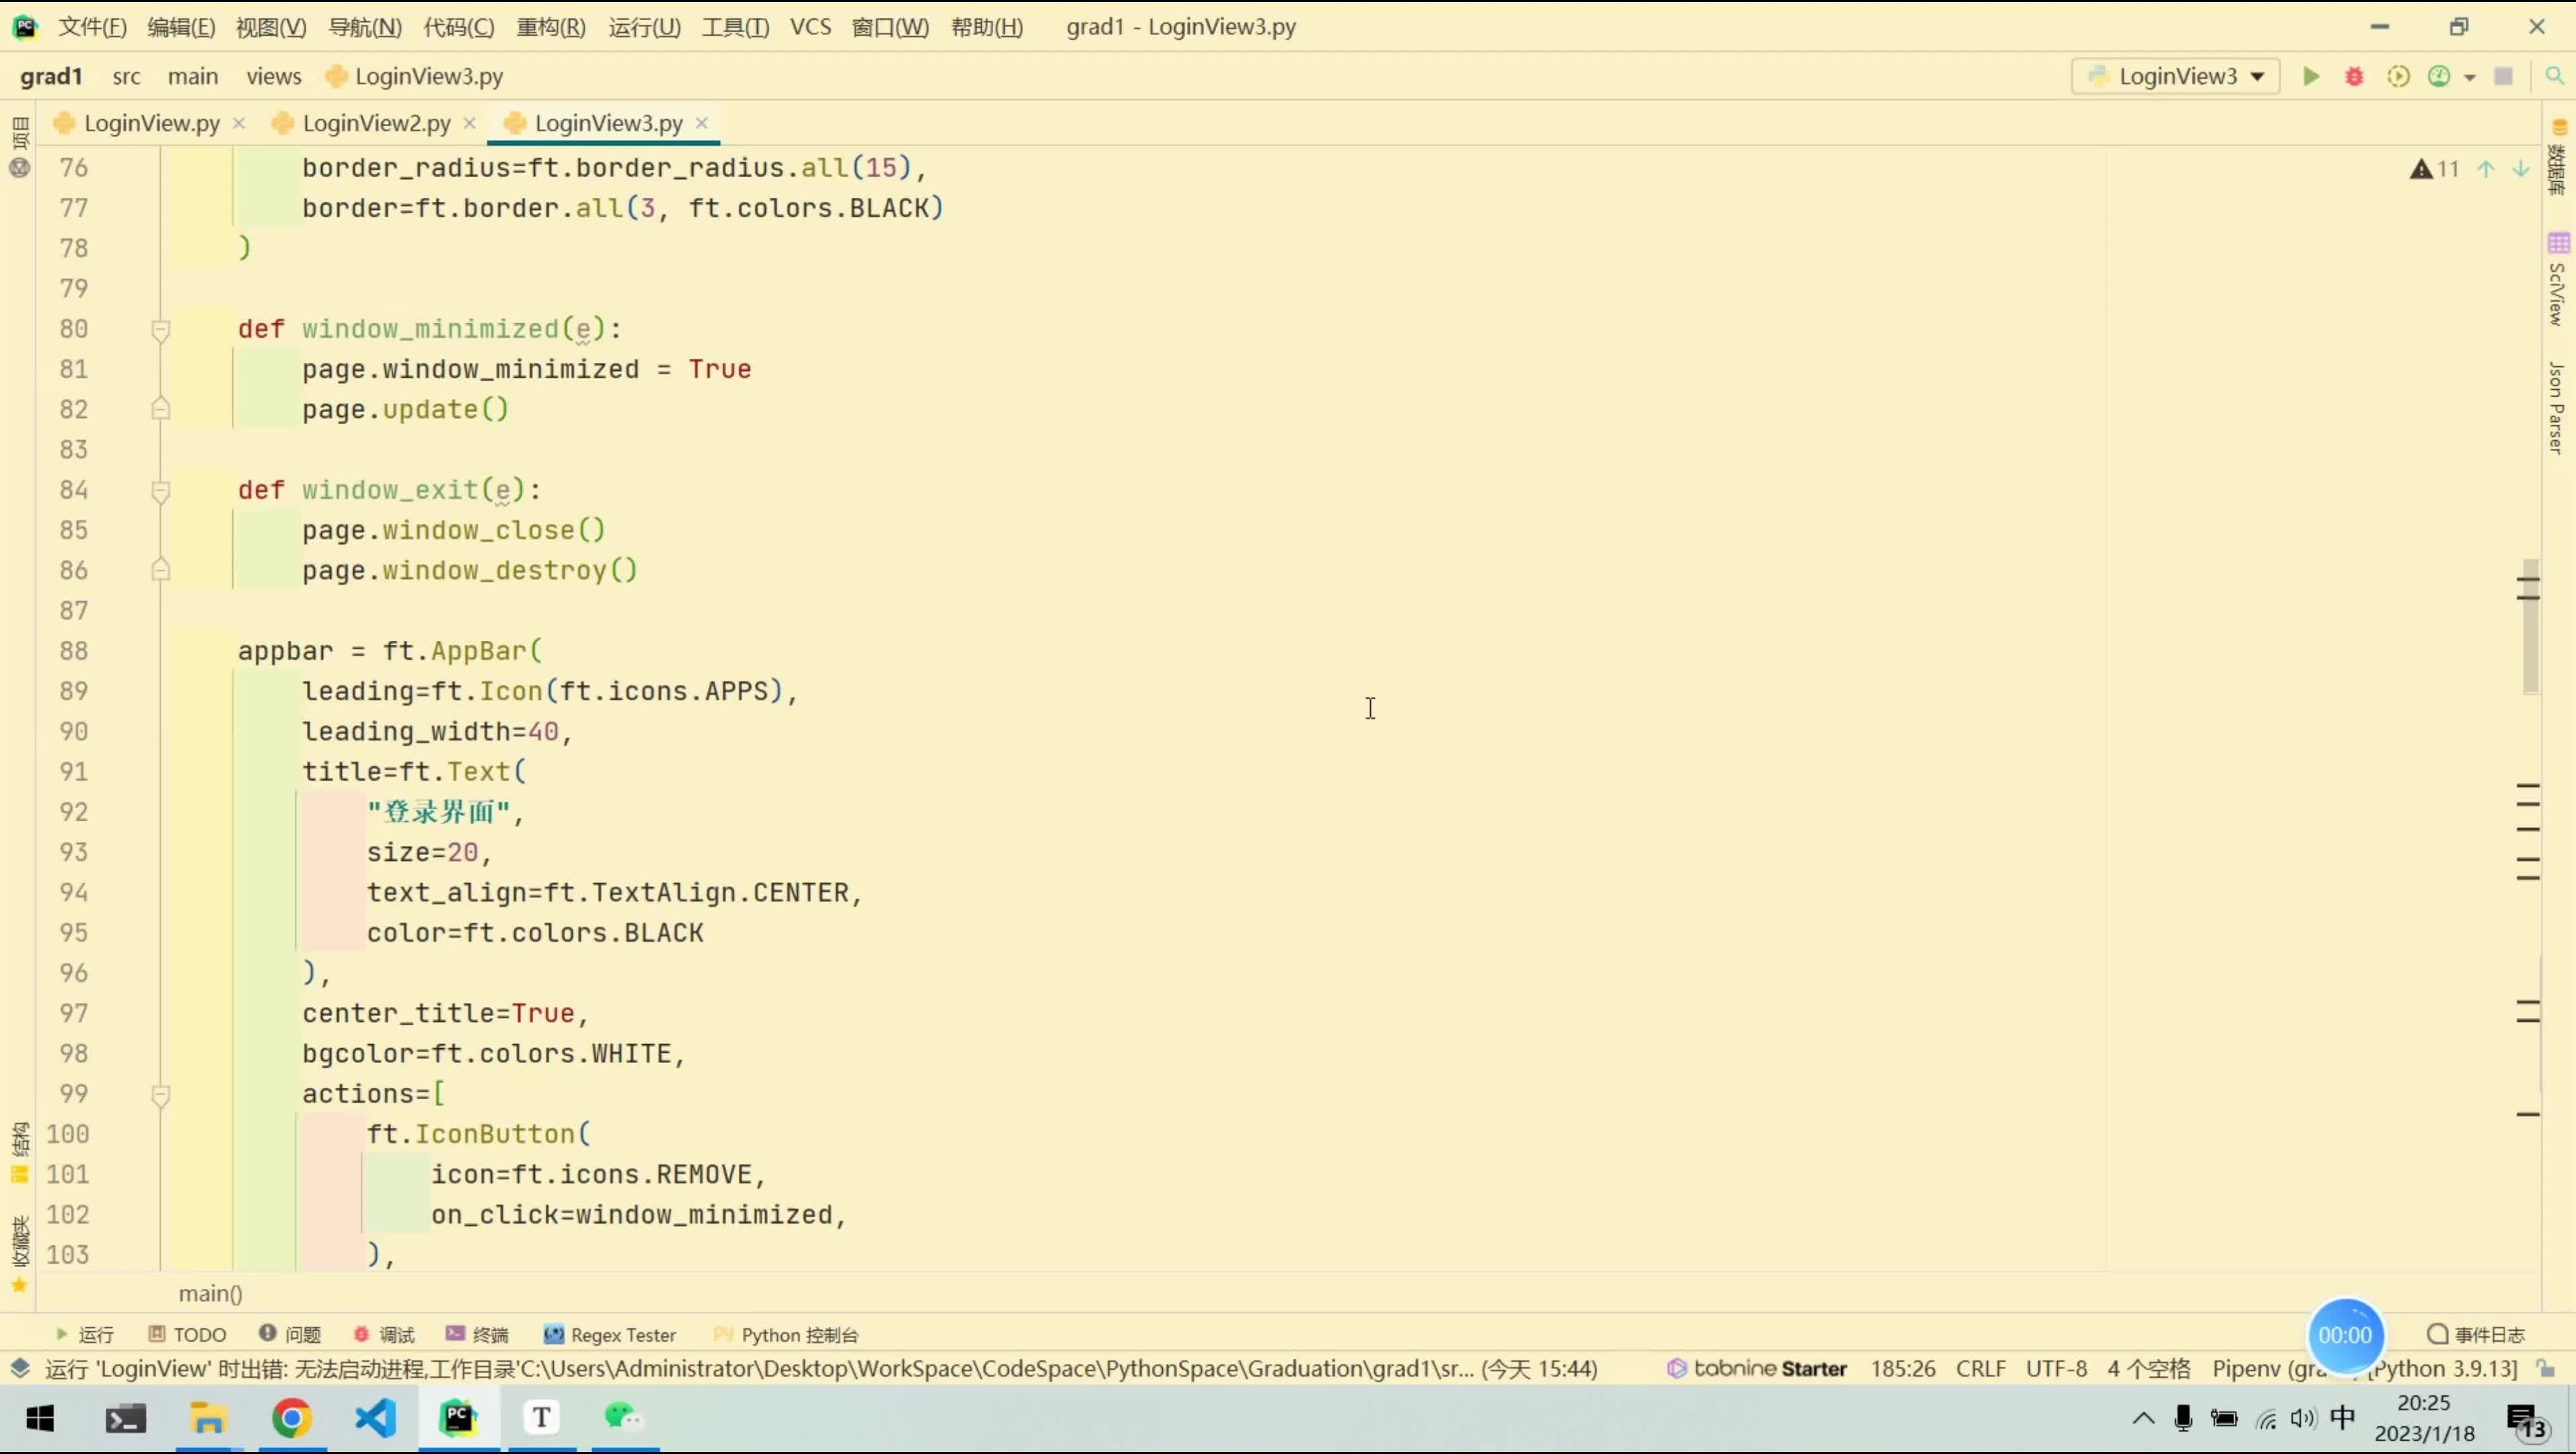The image size is (2576, 1454).
Task: Open the floating 00:00 recording timer
Action: tap(2345, 1335)
